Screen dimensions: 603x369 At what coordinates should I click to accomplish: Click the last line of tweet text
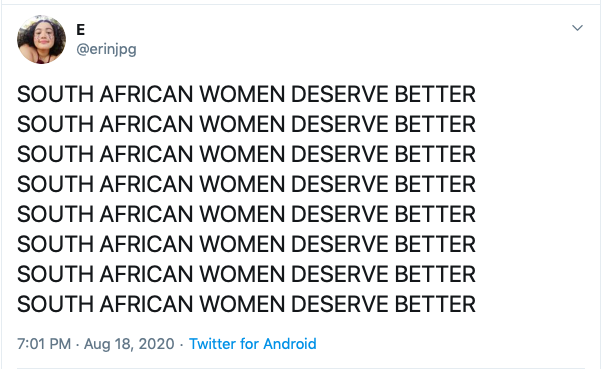pyautogui.click(x=247, y=304)
